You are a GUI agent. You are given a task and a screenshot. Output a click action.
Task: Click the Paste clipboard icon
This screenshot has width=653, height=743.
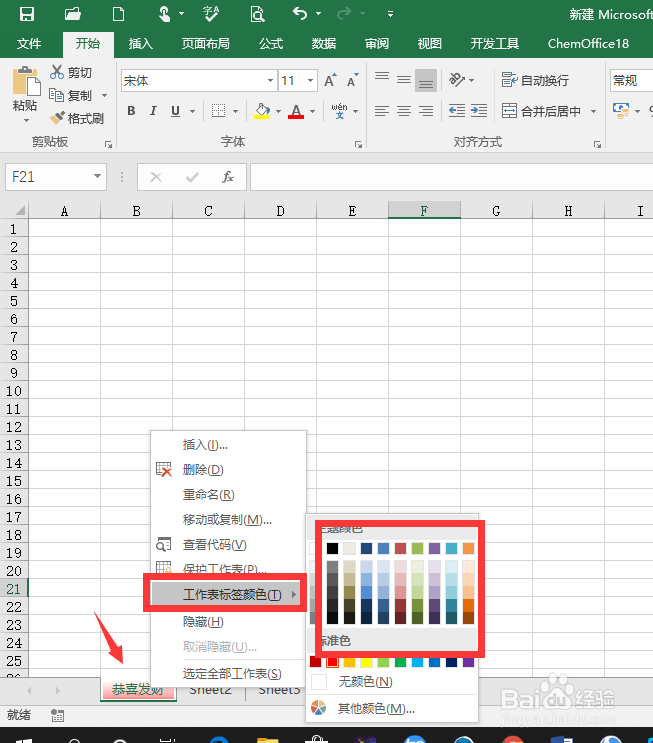[26, 82]
